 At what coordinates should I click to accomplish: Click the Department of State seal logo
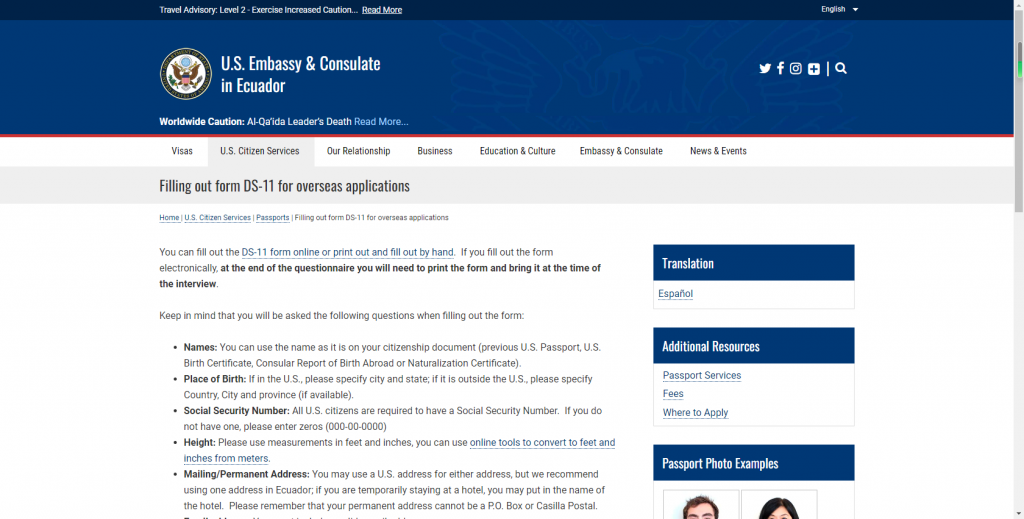tap(186, 74)
